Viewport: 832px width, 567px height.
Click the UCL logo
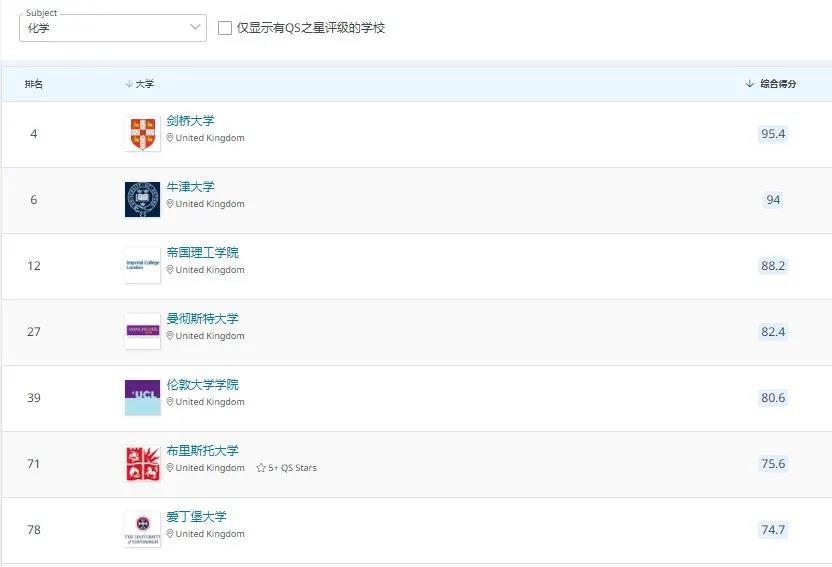tap(142, 397)
